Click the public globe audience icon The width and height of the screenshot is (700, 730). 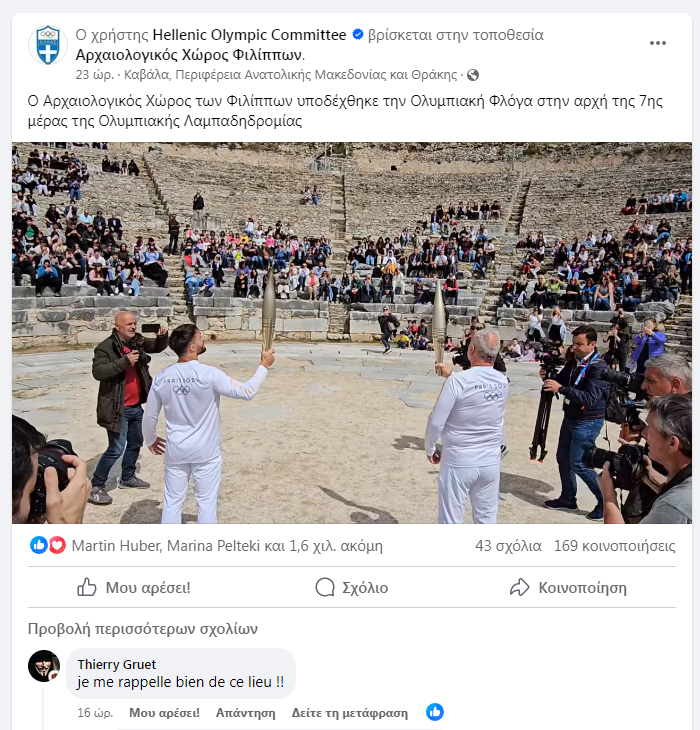tap(473, 75)
